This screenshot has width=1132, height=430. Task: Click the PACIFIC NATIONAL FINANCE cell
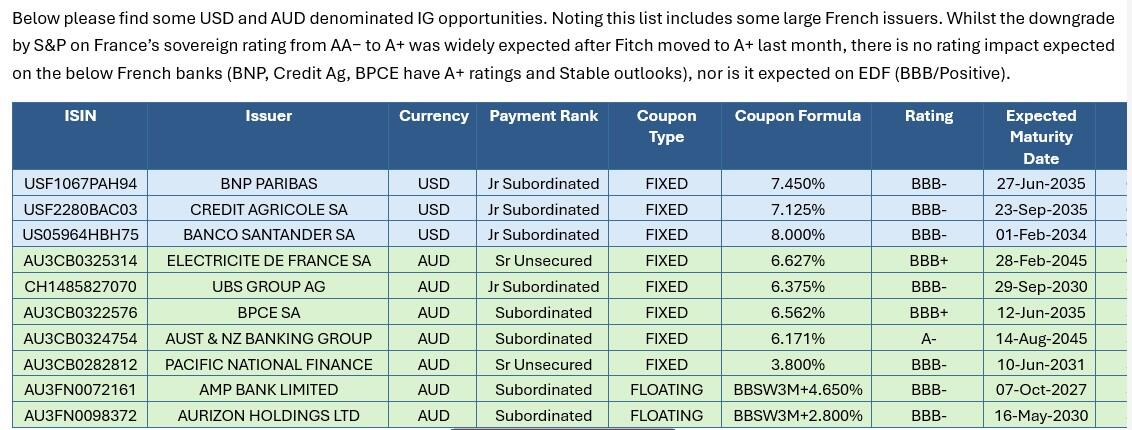pos(268,364)
